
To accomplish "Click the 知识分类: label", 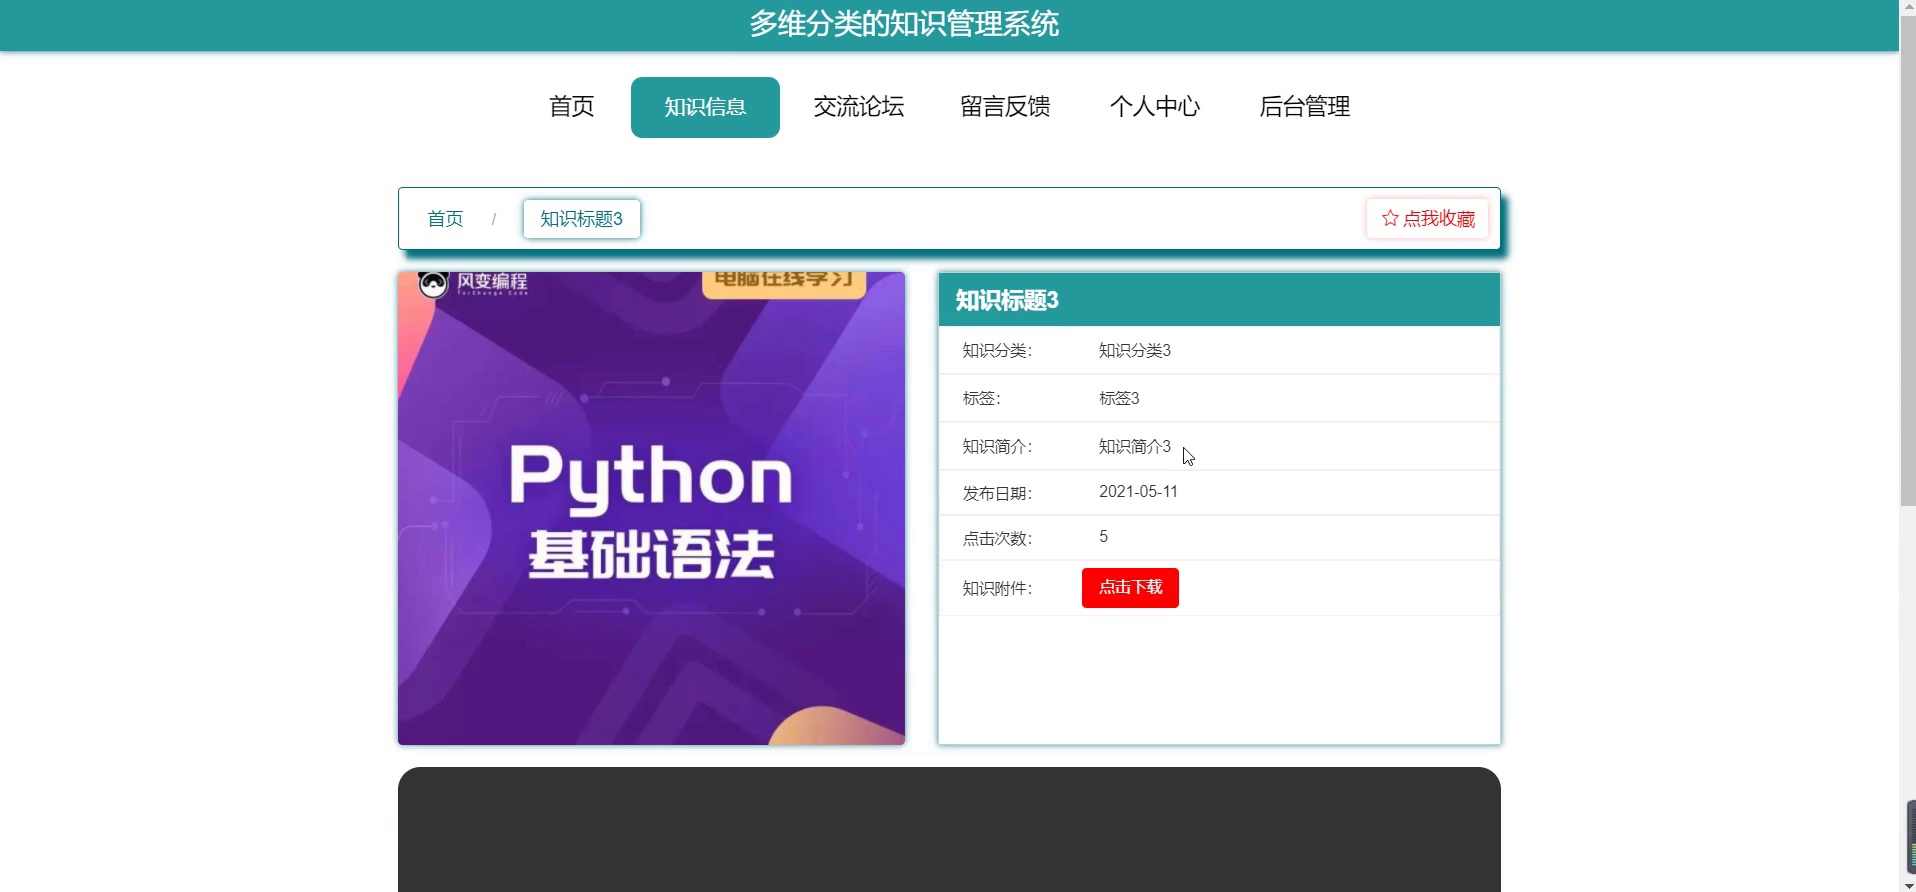I will (997, 351).
